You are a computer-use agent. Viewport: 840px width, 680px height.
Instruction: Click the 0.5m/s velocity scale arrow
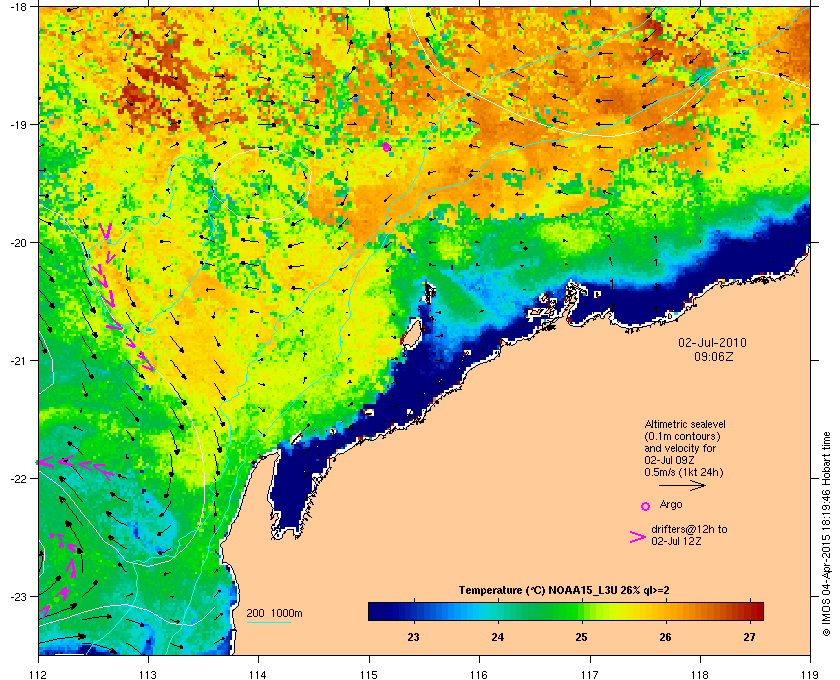pos(682,486)
